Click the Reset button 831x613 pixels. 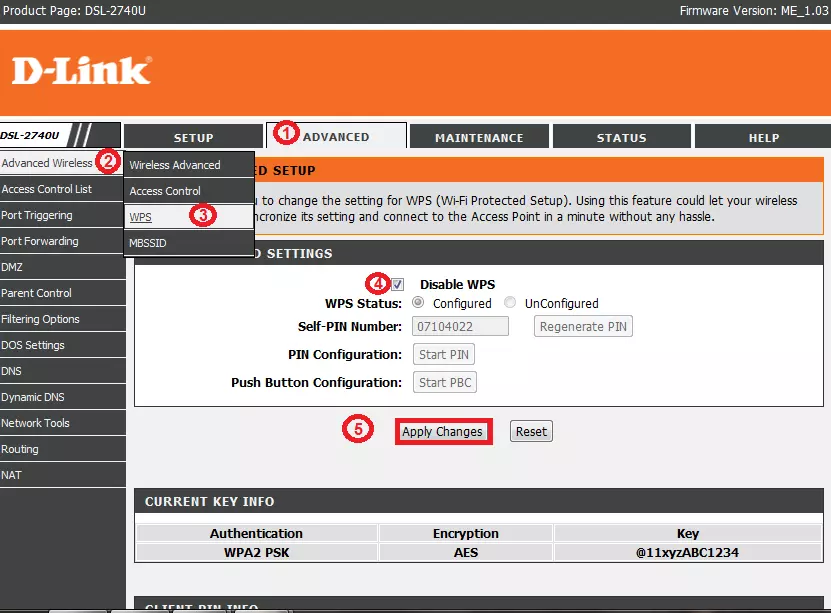(x=531, y=431)
